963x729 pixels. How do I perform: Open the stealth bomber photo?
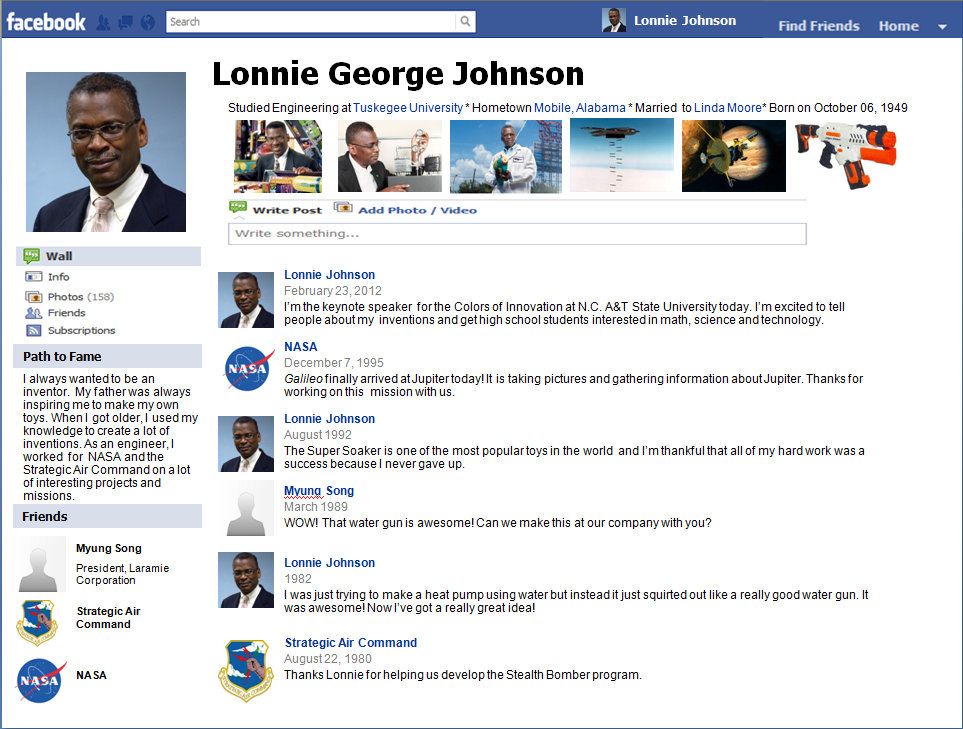(x=622, y=156)
